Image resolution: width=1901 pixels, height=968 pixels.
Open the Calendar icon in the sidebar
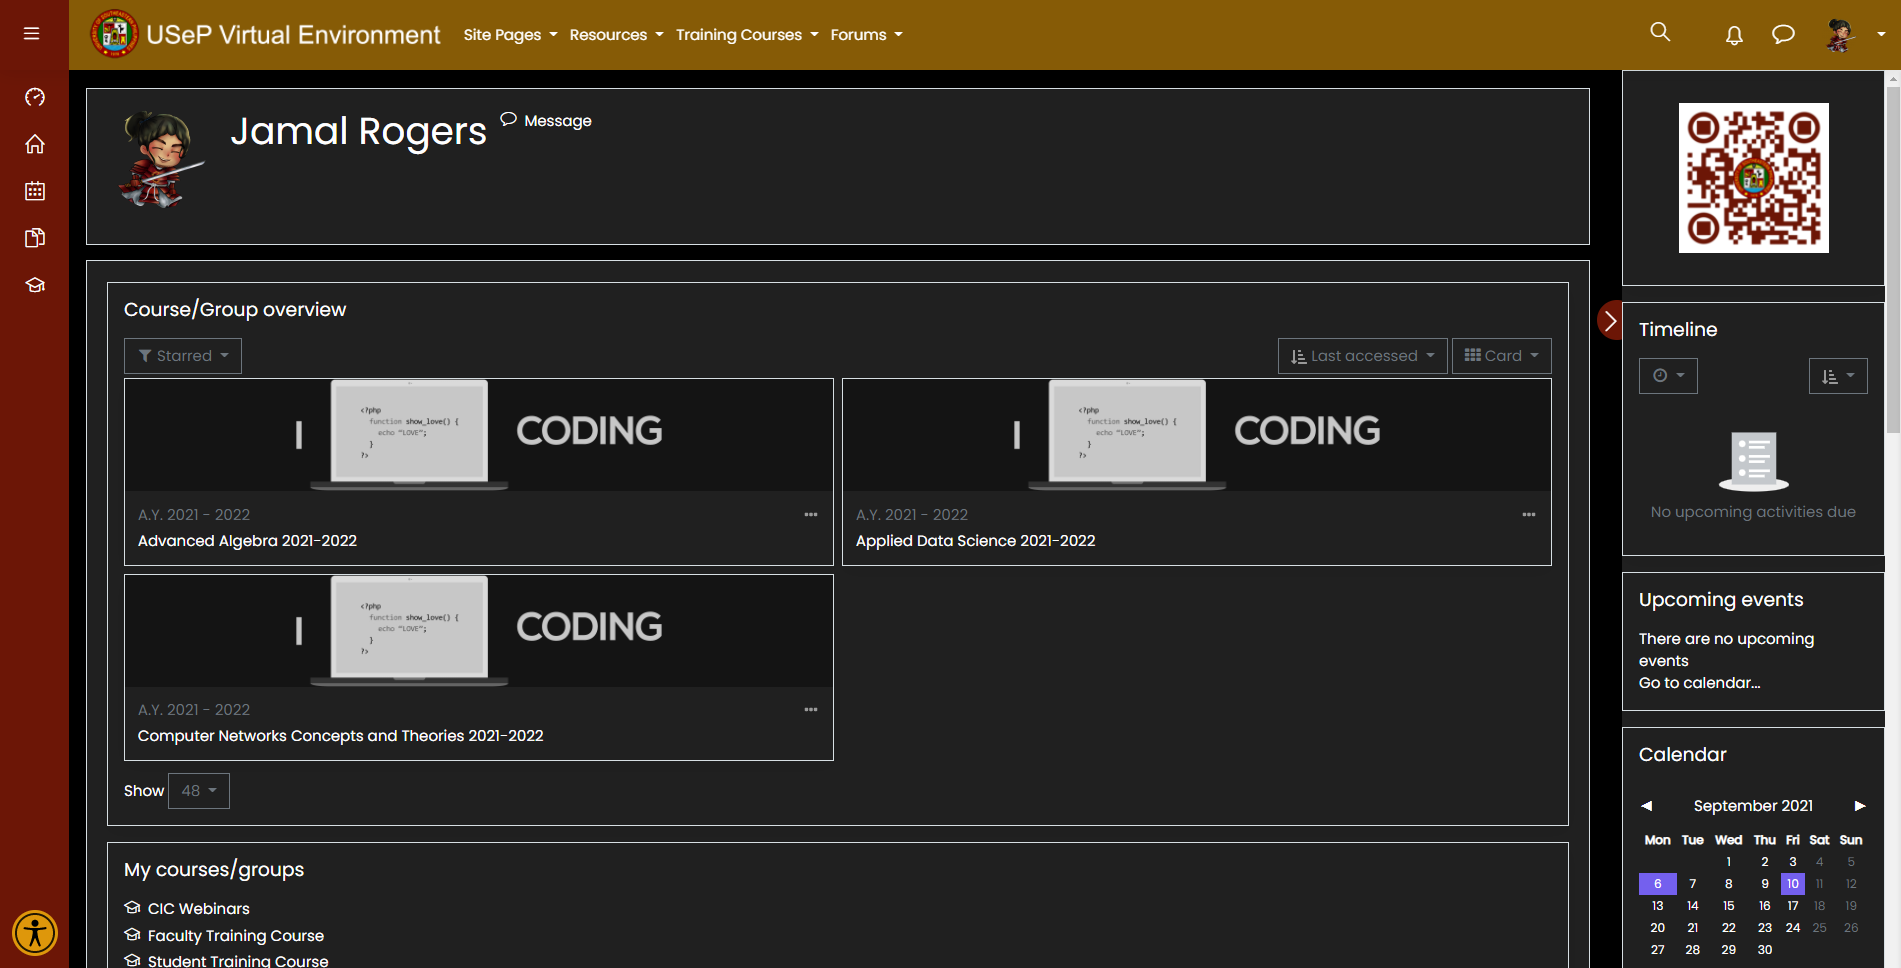(x=34, y=190)
